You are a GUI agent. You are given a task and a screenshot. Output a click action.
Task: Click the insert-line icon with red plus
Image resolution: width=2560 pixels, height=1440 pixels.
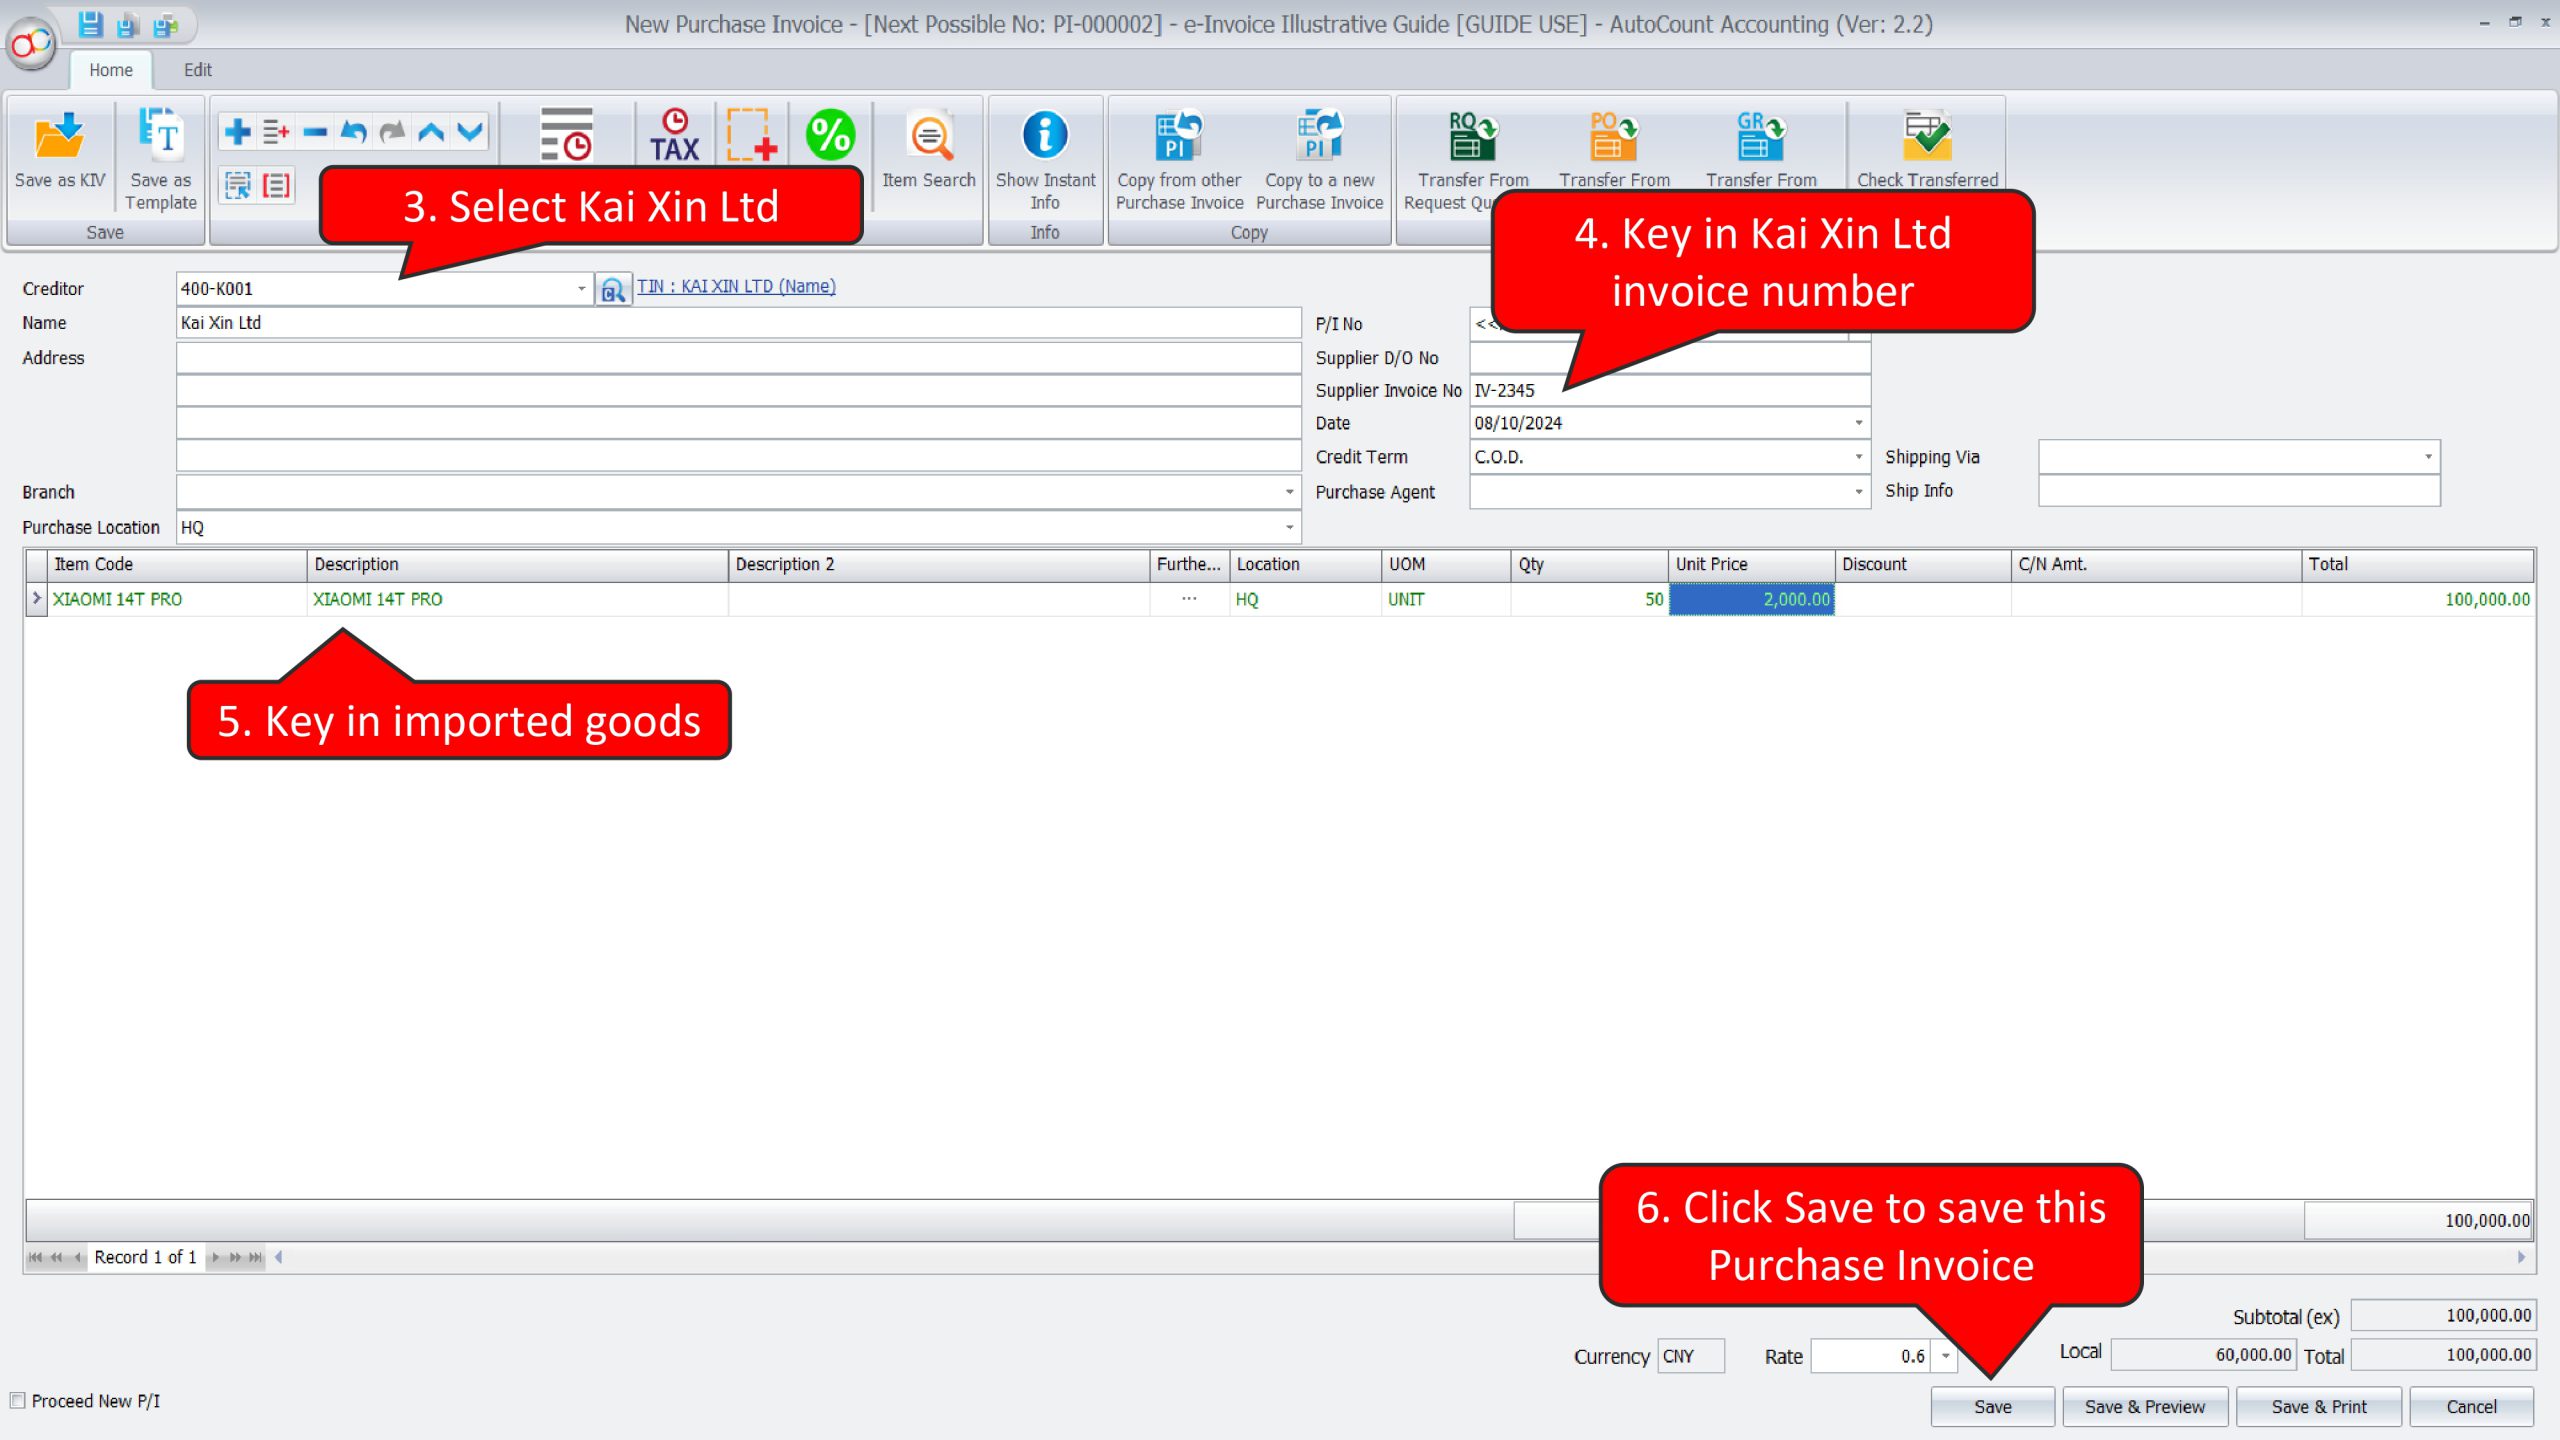[276, 132]
